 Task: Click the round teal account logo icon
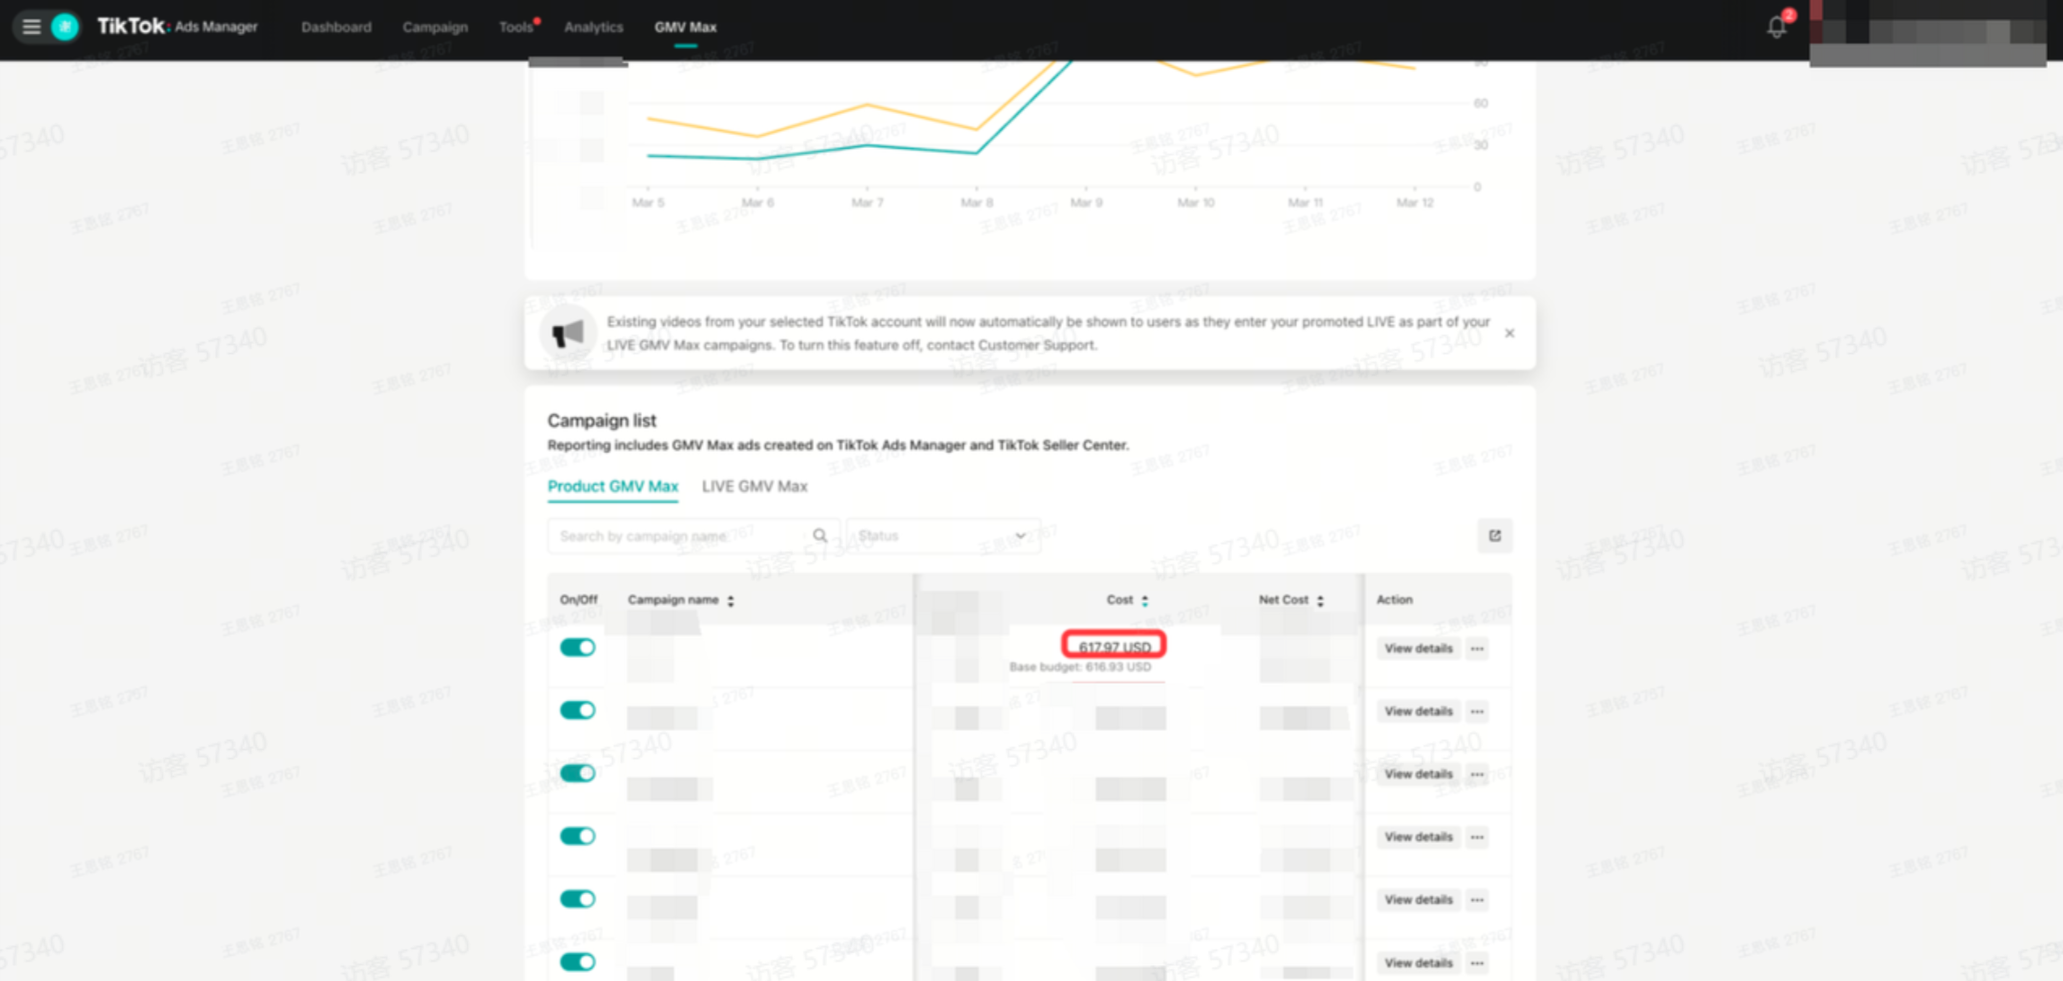click(65, 27)
